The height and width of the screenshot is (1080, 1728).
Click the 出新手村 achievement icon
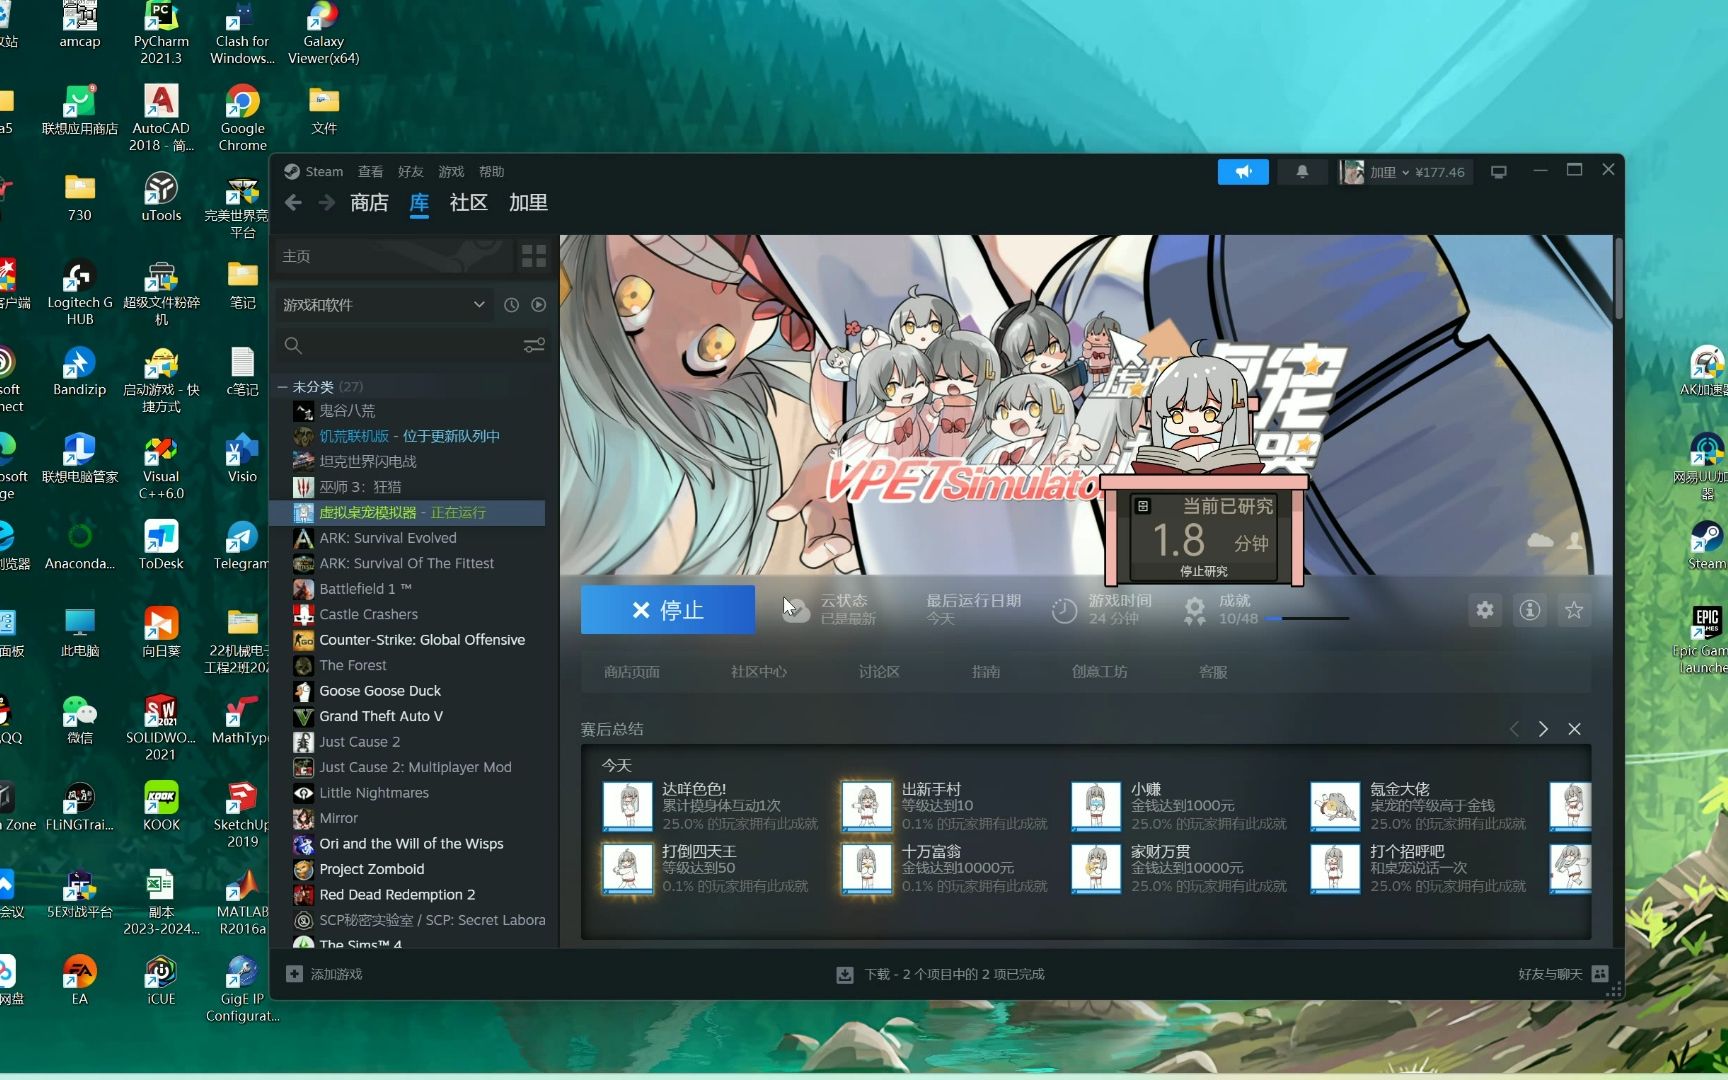[866, 806]
